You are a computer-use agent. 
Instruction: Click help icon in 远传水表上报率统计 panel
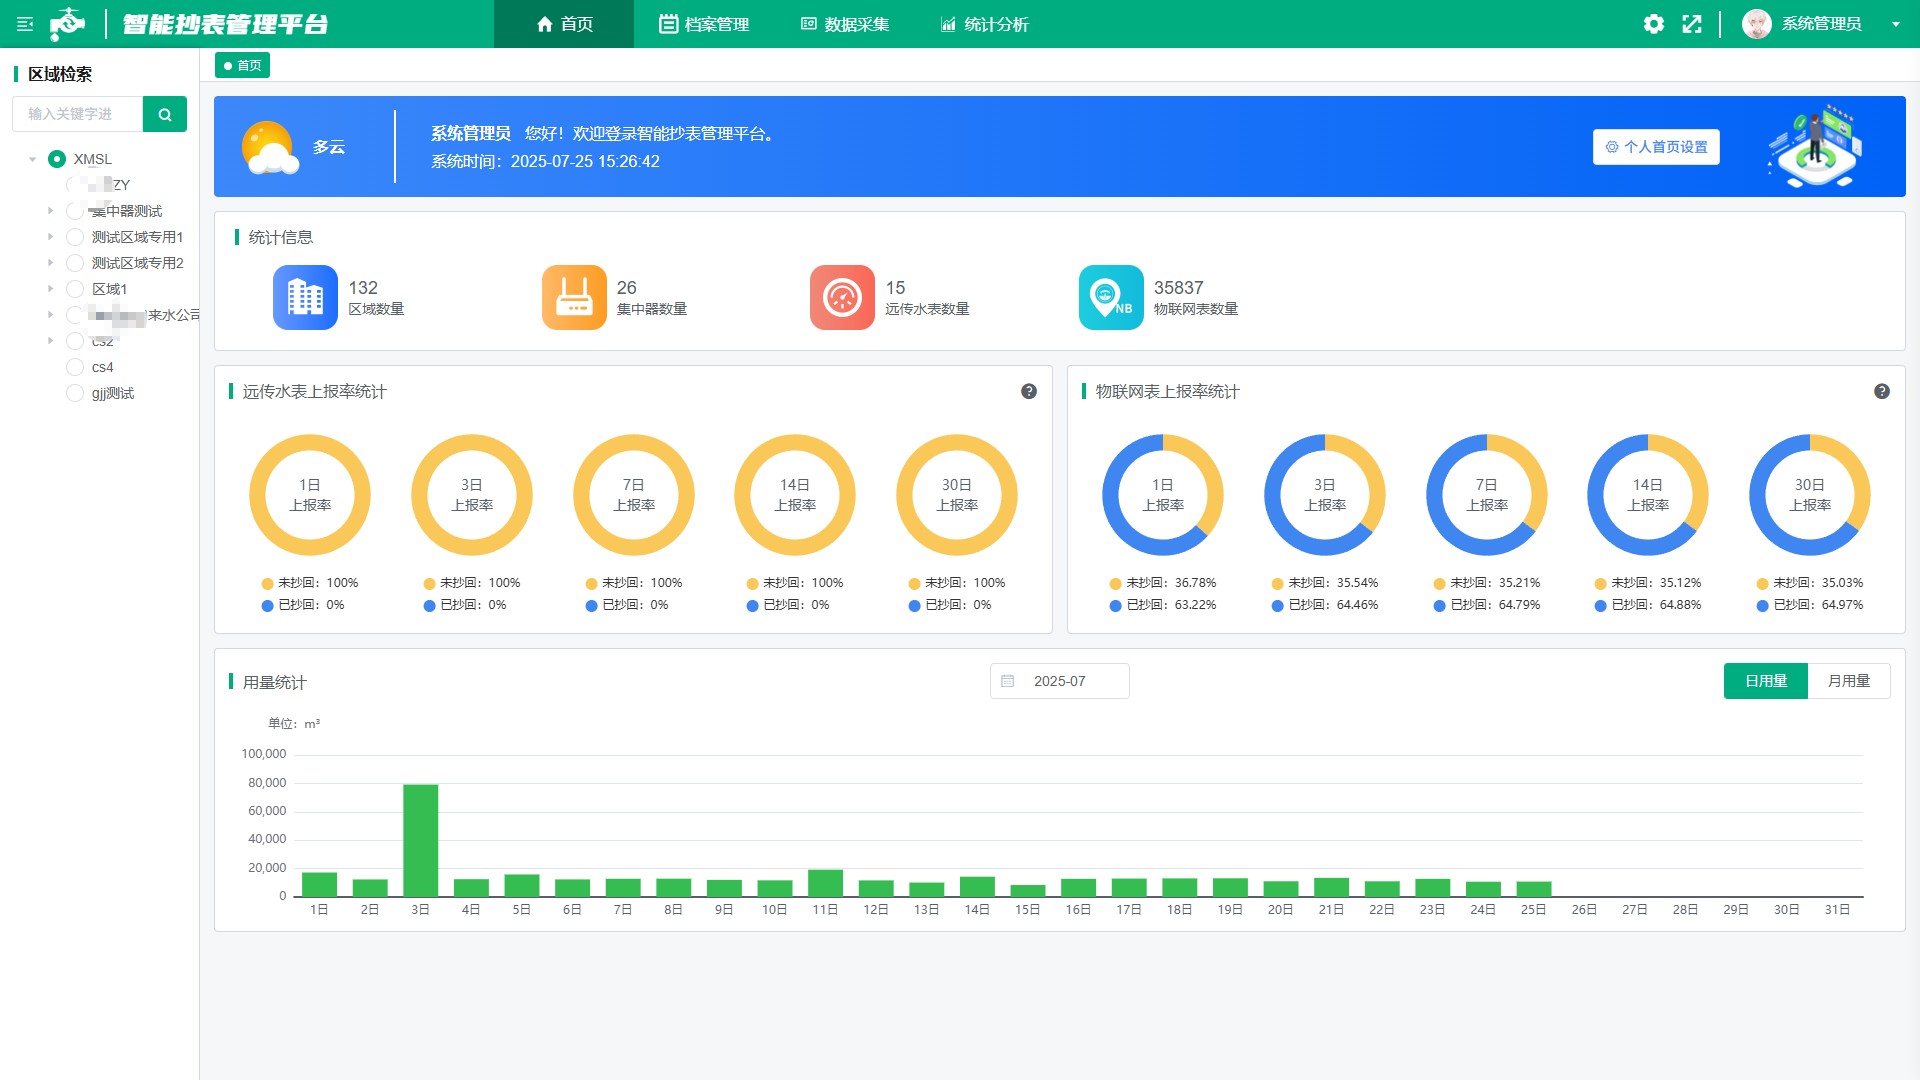1029,392
